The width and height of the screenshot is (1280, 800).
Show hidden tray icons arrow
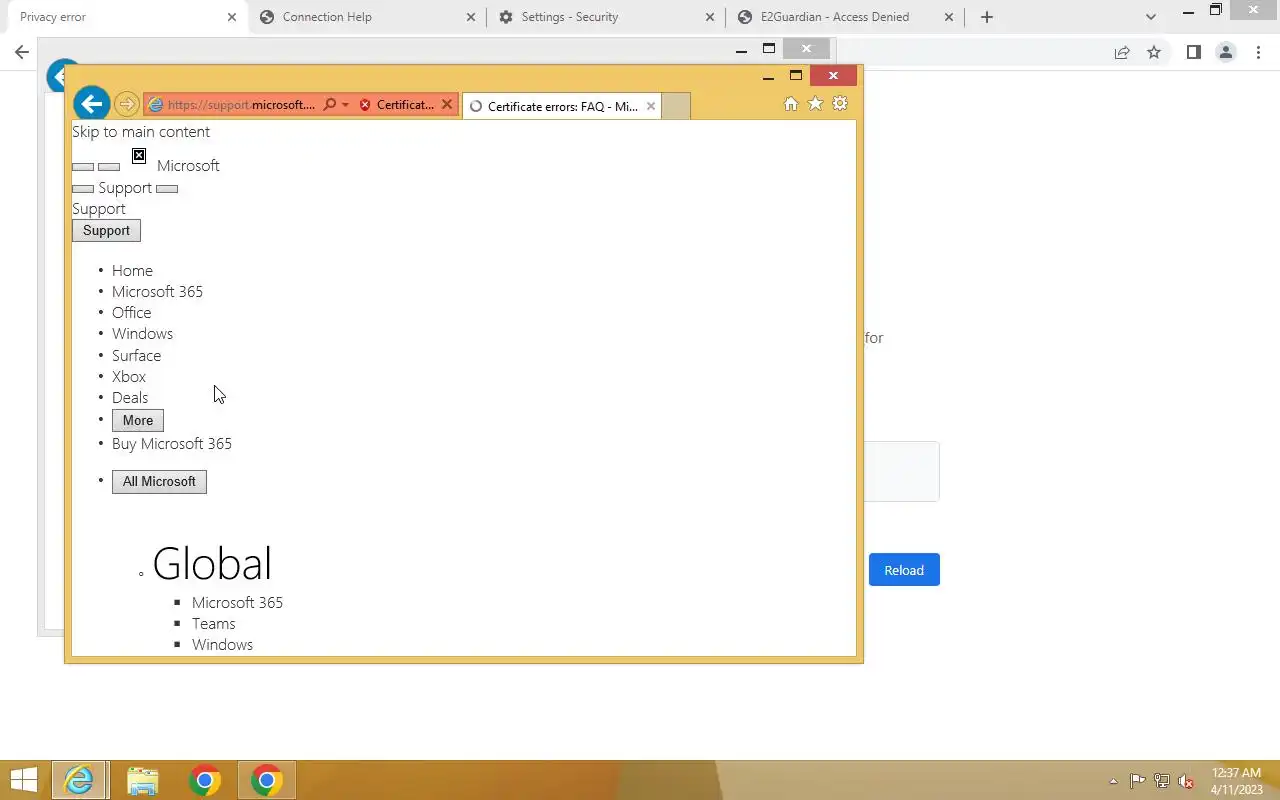point(1113,781)
